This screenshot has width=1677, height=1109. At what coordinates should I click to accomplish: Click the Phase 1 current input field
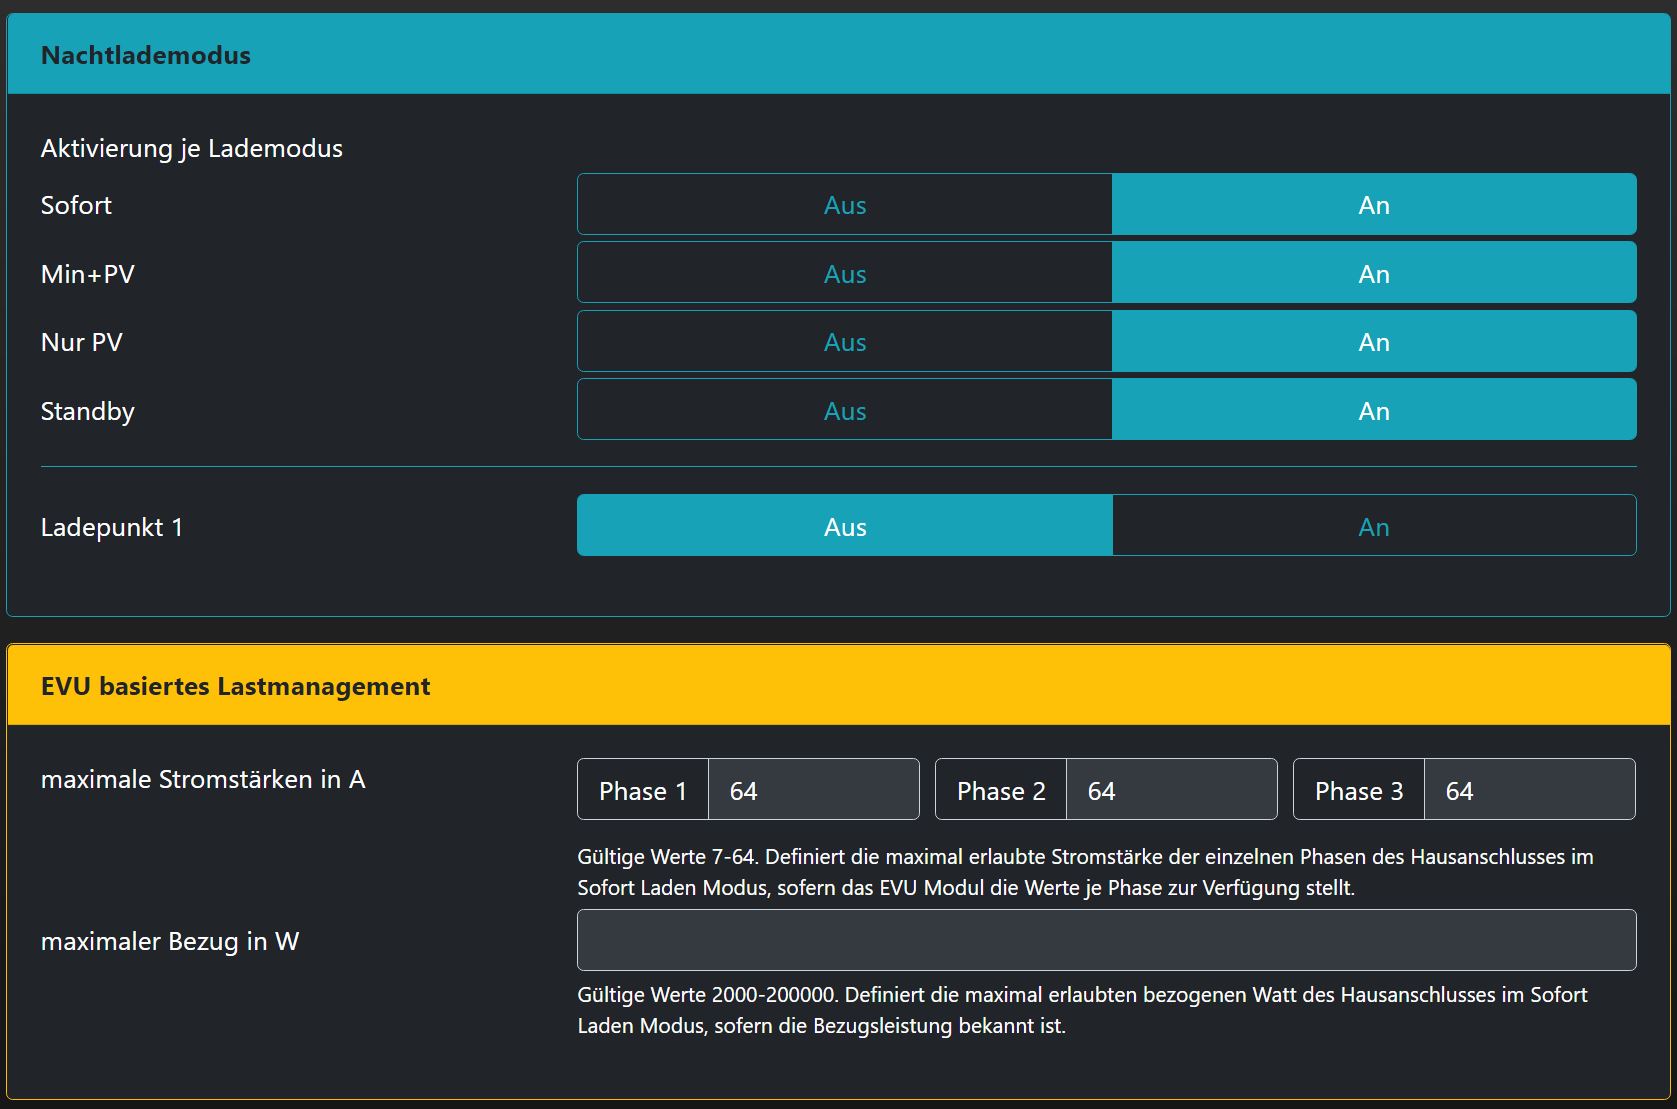click(x=813, y=790)
